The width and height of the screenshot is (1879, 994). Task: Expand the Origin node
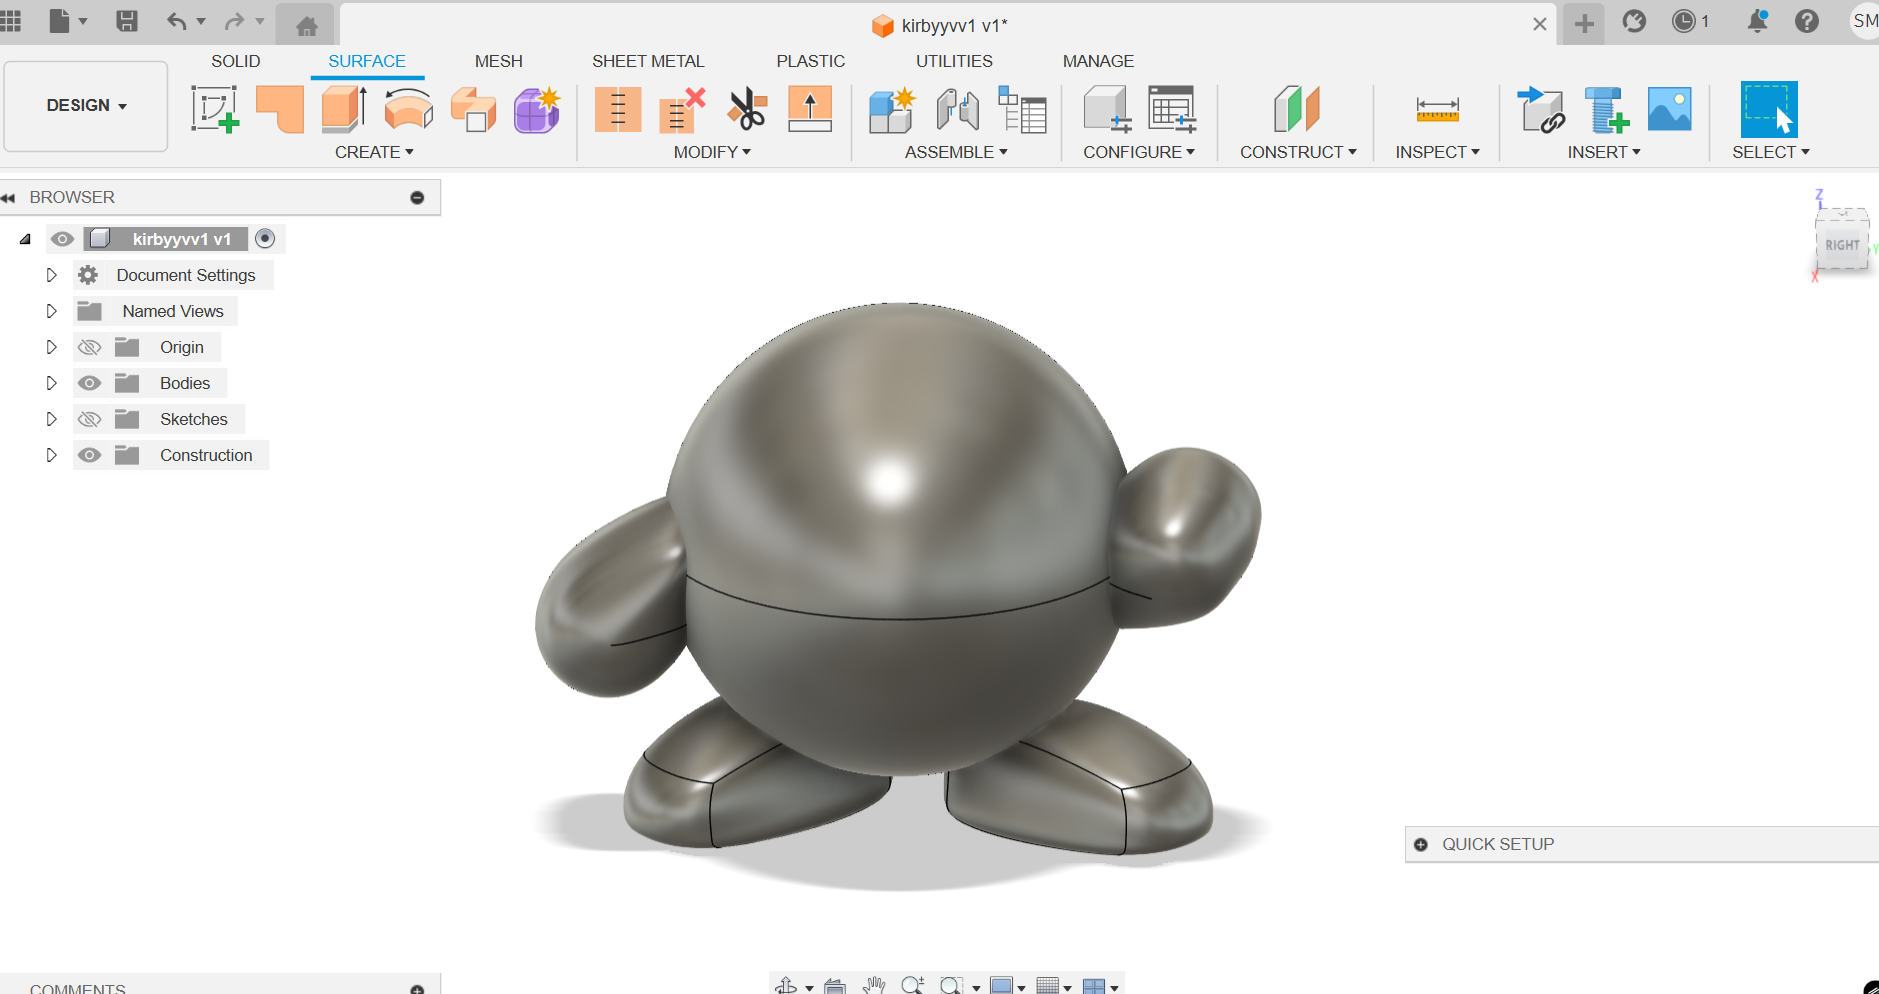coord(51,347)
